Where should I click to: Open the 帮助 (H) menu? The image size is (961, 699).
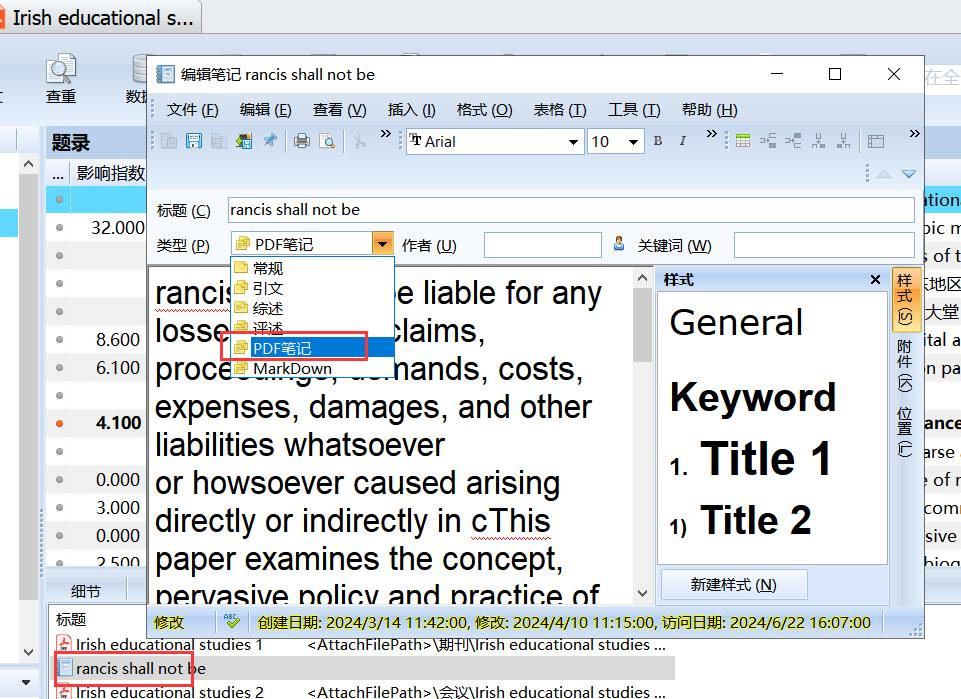point(709,110)
